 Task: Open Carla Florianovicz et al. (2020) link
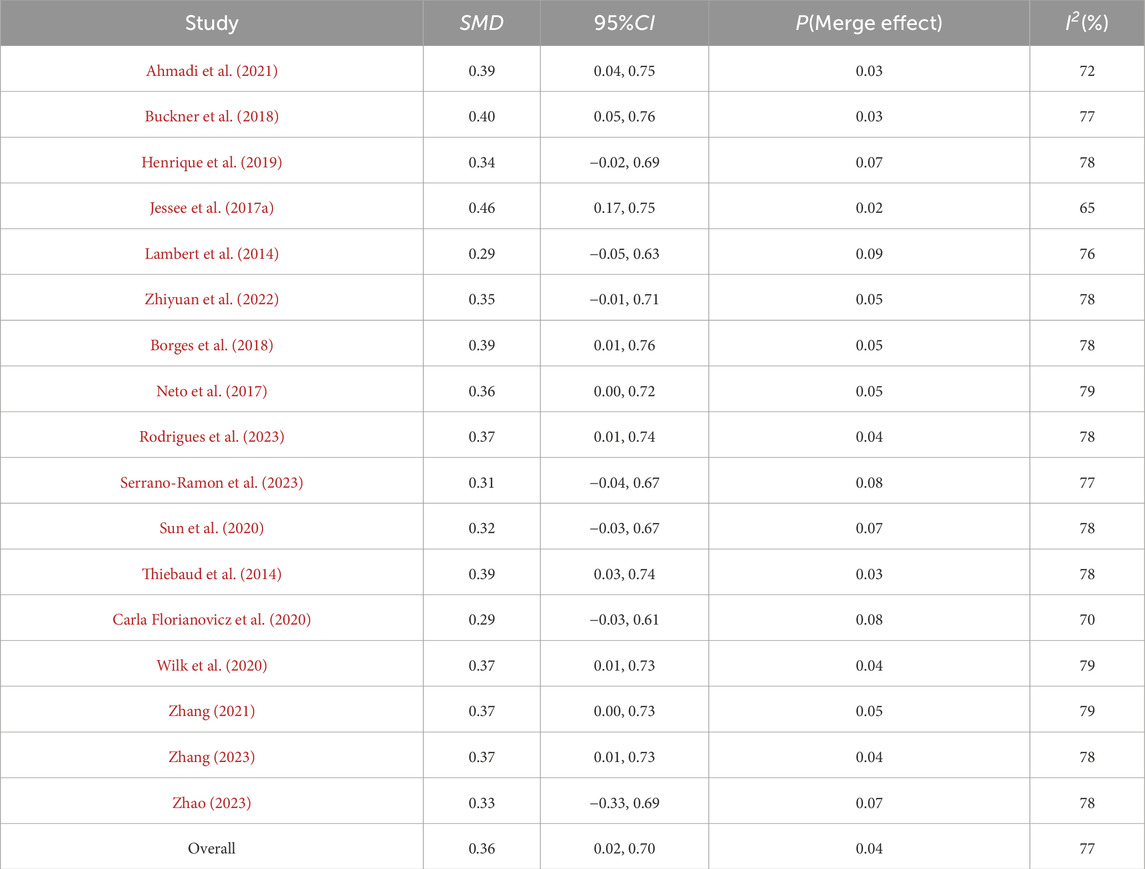click(212, 619)
